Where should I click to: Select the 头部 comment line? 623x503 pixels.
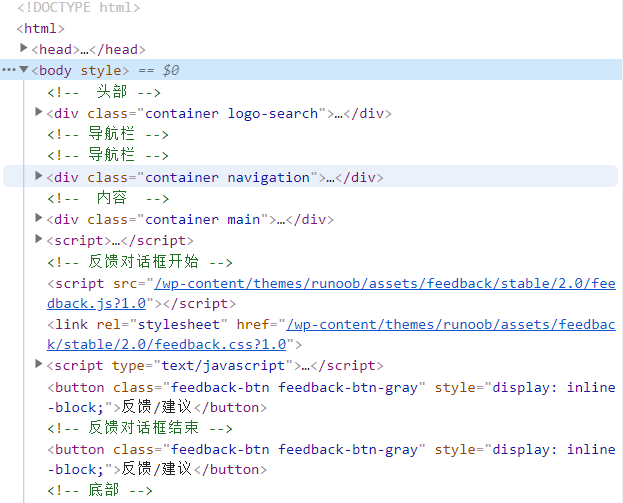click(104, 93)
